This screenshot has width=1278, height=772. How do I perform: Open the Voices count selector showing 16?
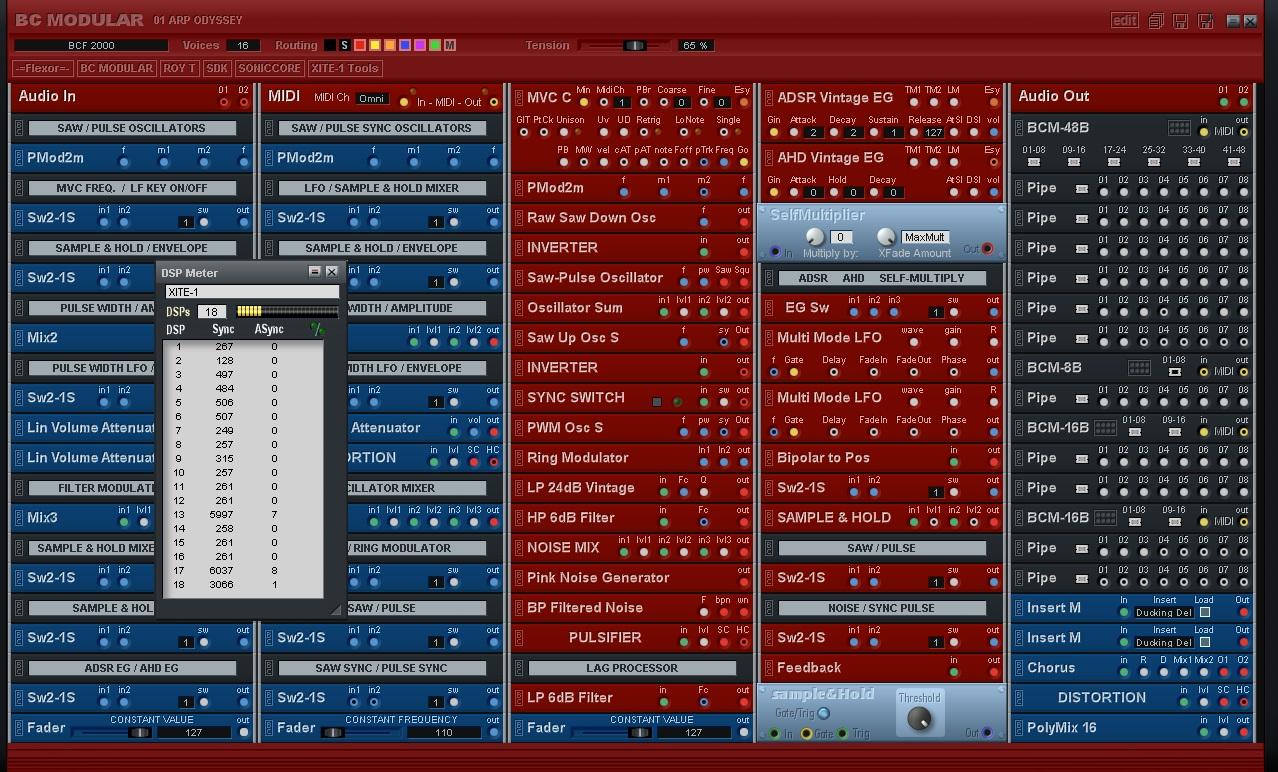point(246,45)
